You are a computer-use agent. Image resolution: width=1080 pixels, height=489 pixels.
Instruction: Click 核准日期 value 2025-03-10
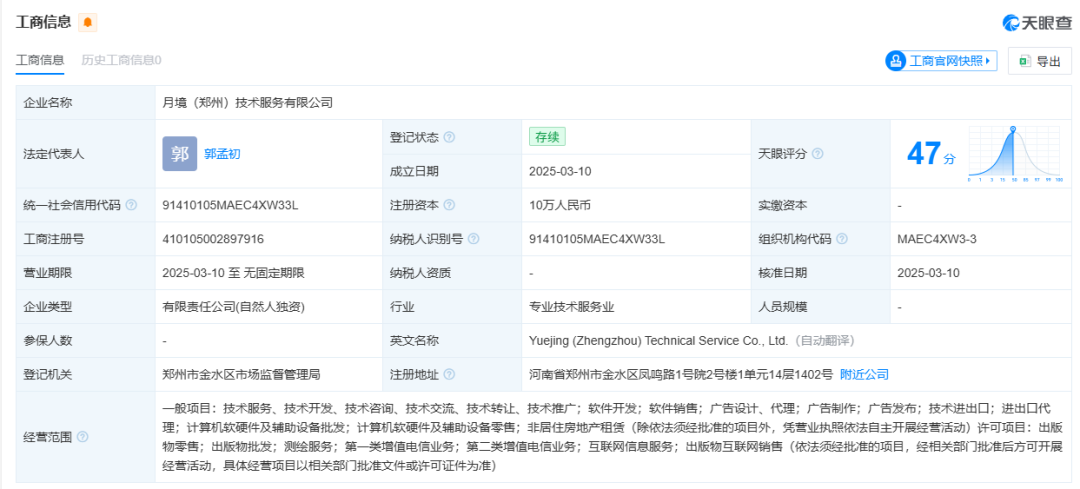pyautogui.click(x=928, y=273)
